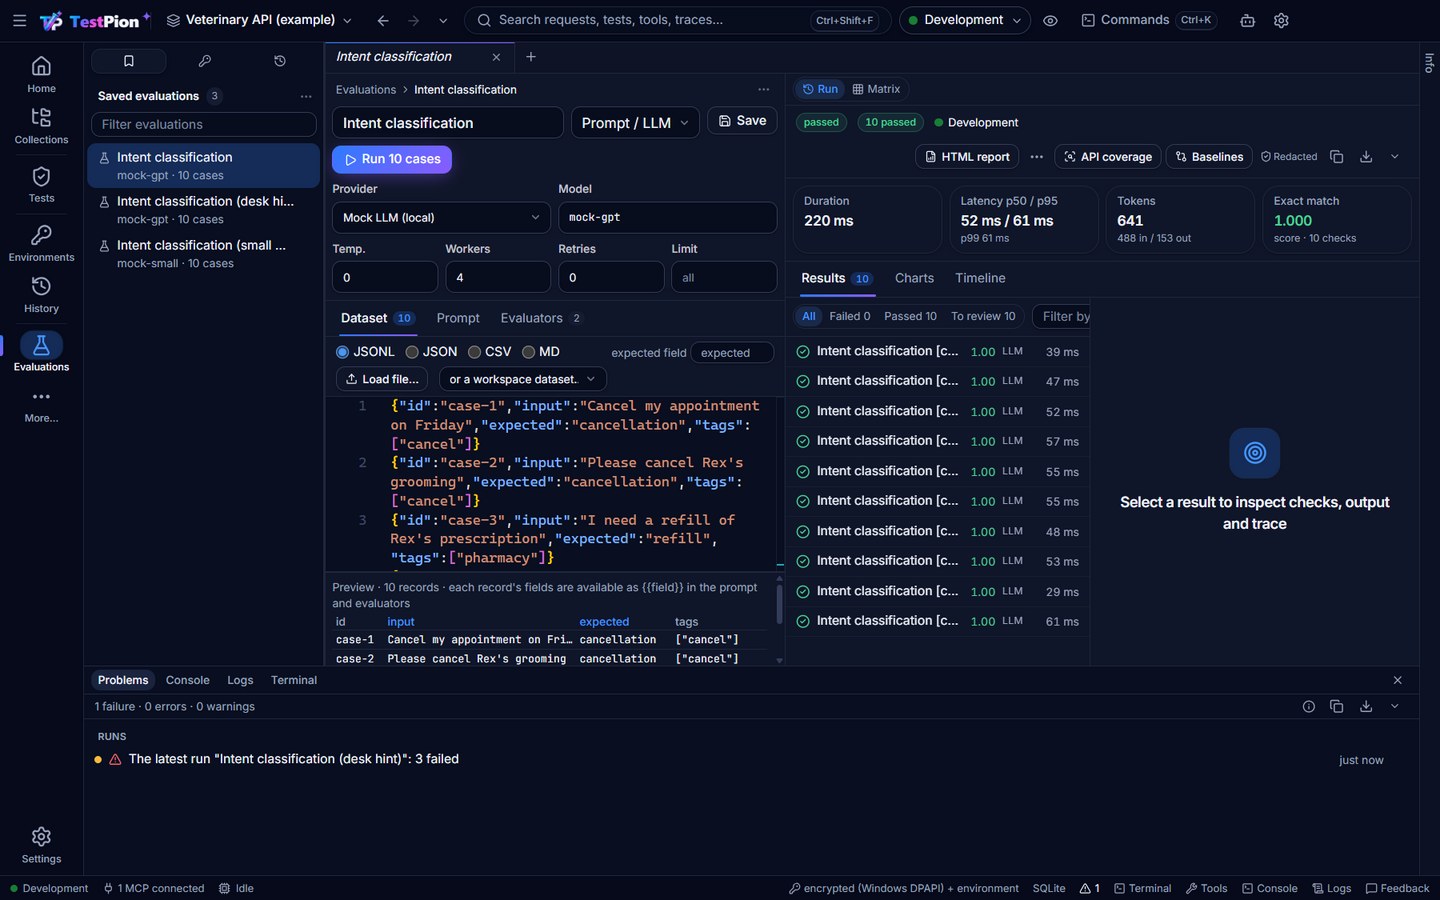Open the Veterinary API workspace dropdown
Screen dimensions: 1440x900
coord(259,20)
